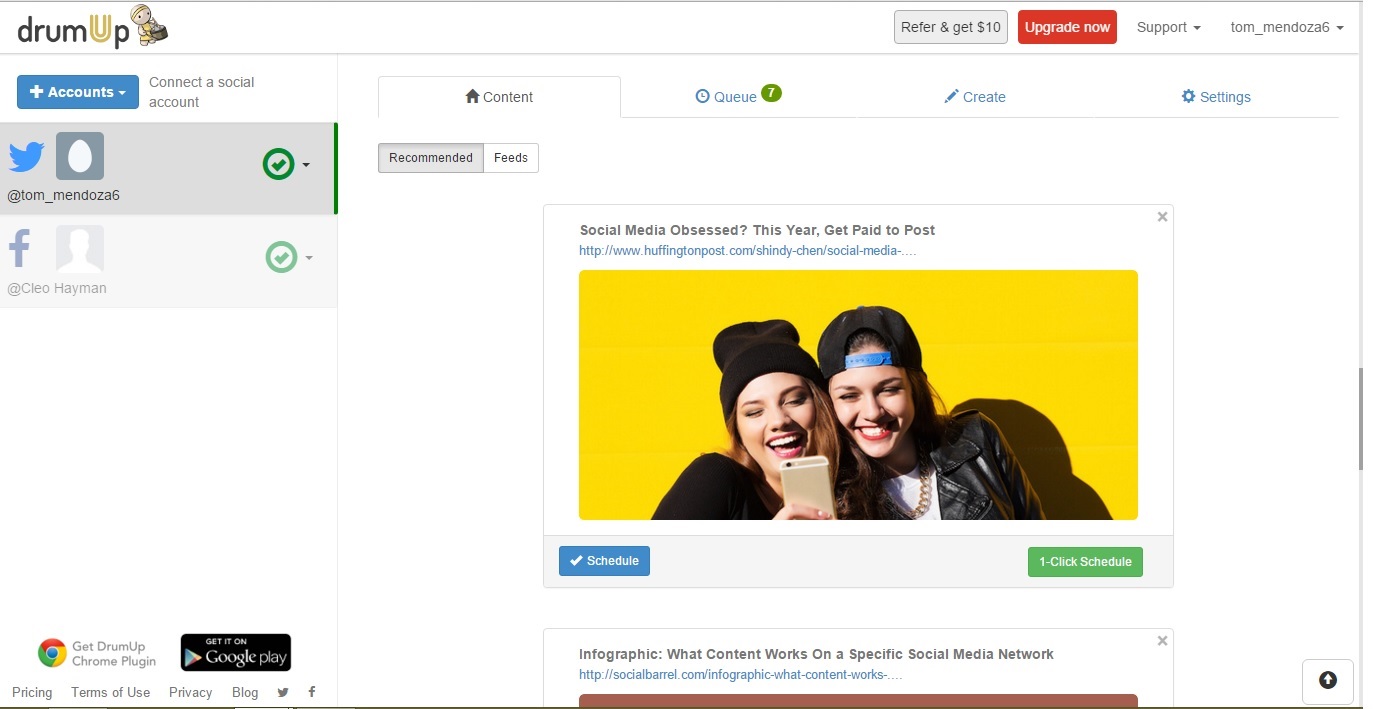Open the Get DrumUp Chrome Plugin icon

click(52, 653)
